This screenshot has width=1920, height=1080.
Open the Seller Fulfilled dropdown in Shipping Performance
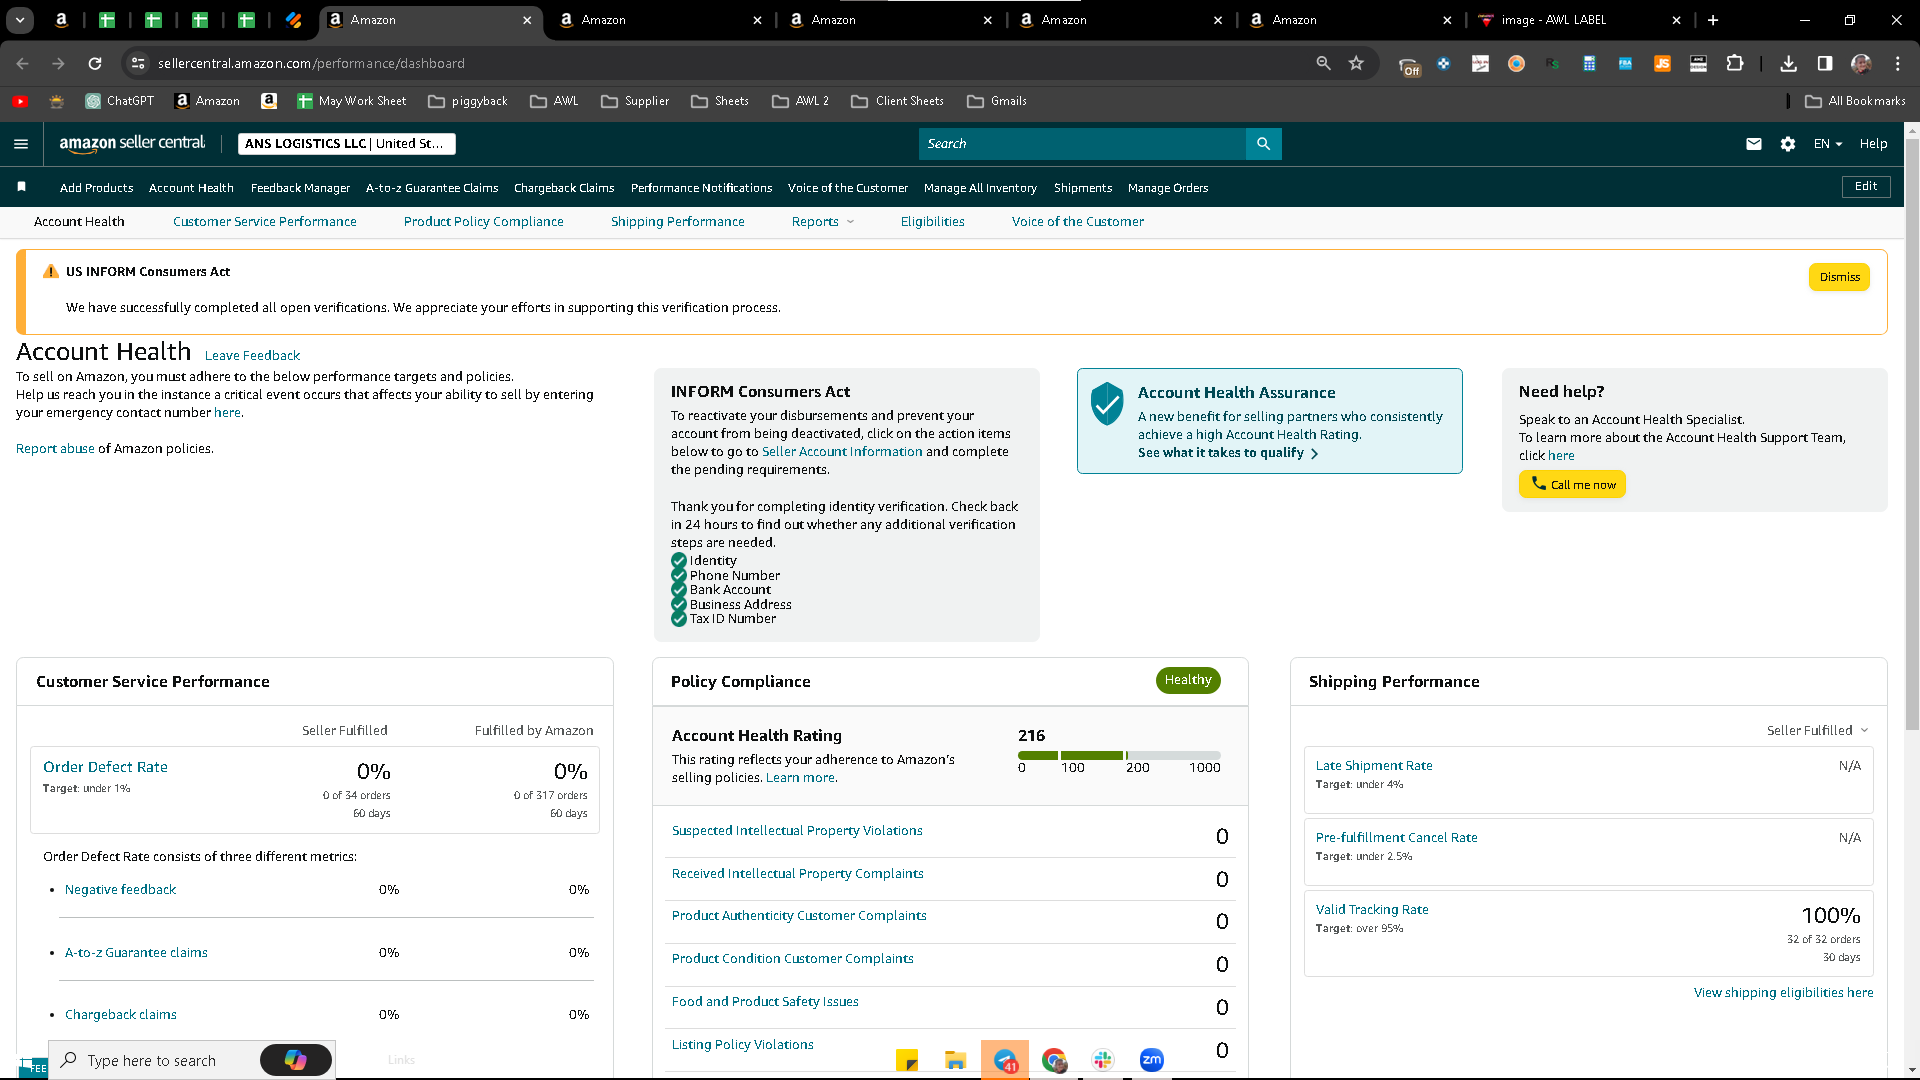[x=1817, y=731]
